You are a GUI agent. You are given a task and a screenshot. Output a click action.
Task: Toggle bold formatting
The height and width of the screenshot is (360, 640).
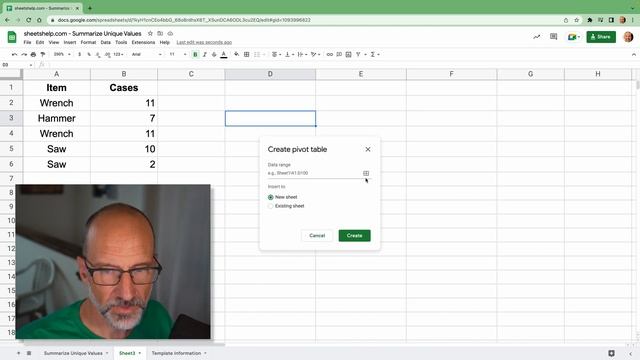click(195, 54)
